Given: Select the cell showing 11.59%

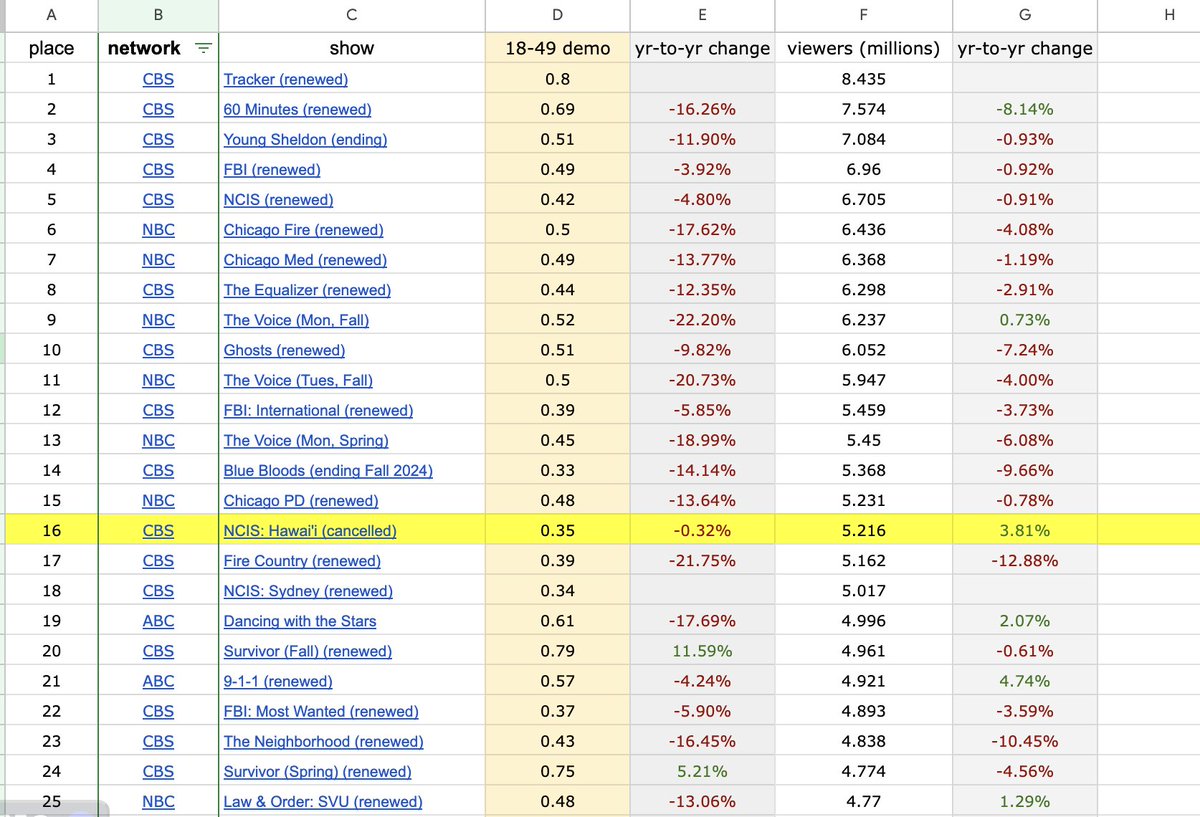Looking at the screenshot, I should [x=702, y=651].
